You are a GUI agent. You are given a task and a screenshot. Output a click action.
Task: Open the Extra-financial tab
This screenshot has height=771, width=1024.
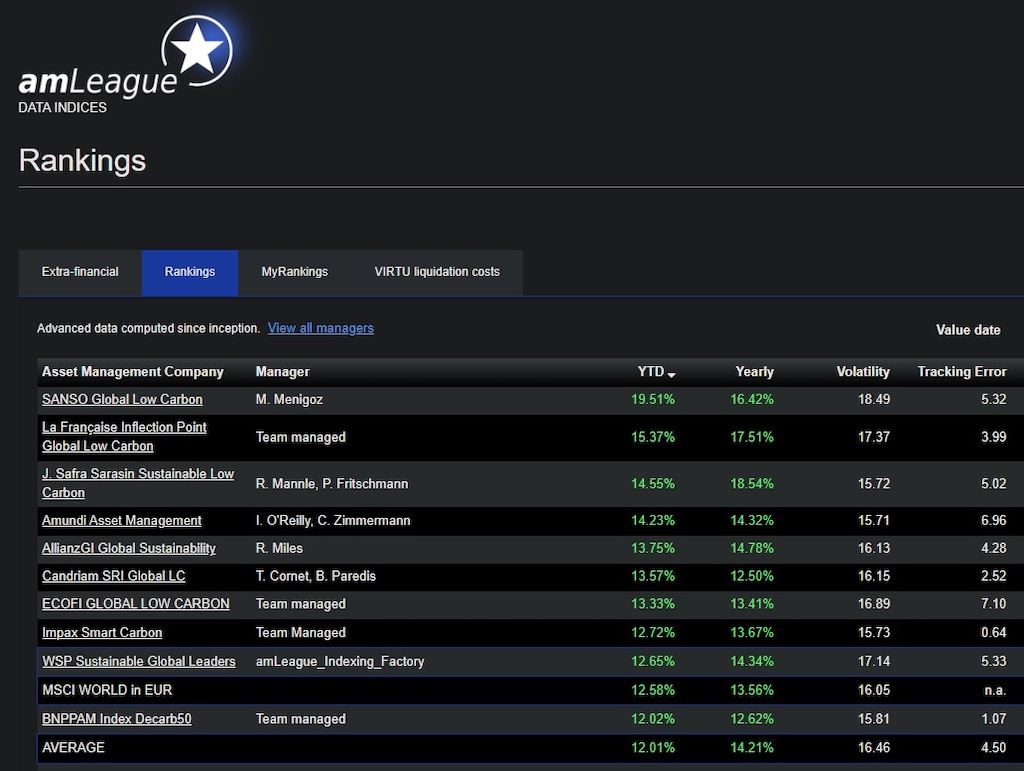[80, 272]
